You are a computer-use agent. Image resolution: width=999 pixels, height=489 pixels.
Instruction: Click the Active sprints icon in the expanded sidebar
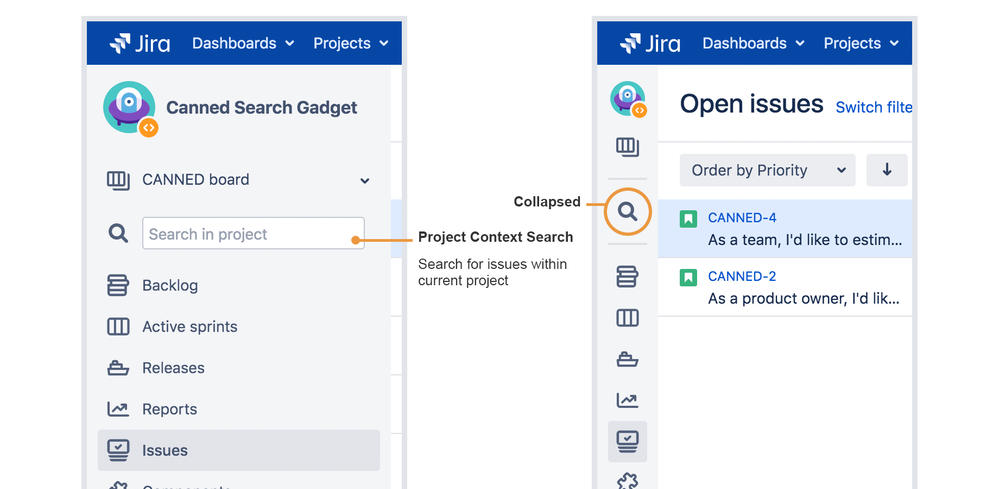pyautogui.click(x=118, y=327)
